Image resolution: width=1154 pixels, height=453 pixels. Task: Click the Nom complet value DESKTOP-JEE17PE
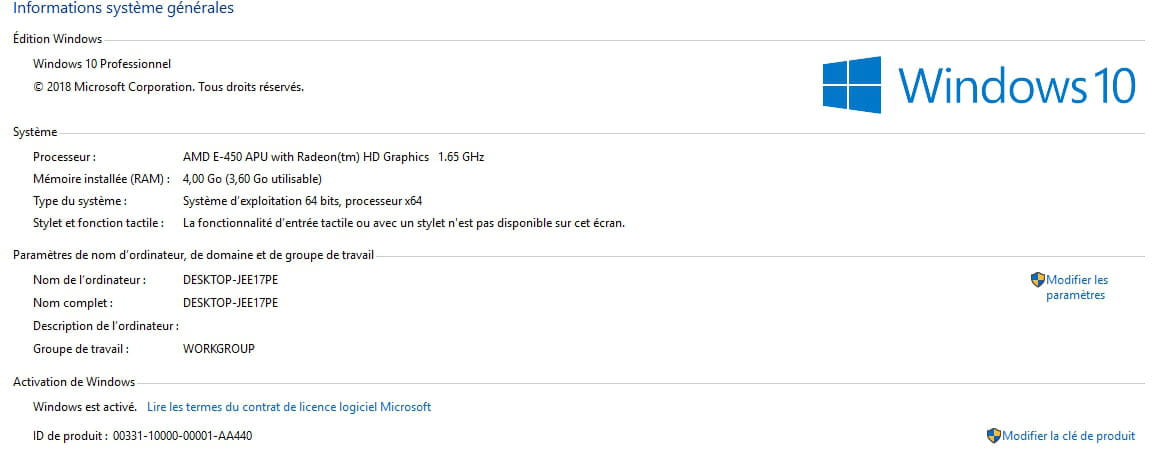click(230, 302)
